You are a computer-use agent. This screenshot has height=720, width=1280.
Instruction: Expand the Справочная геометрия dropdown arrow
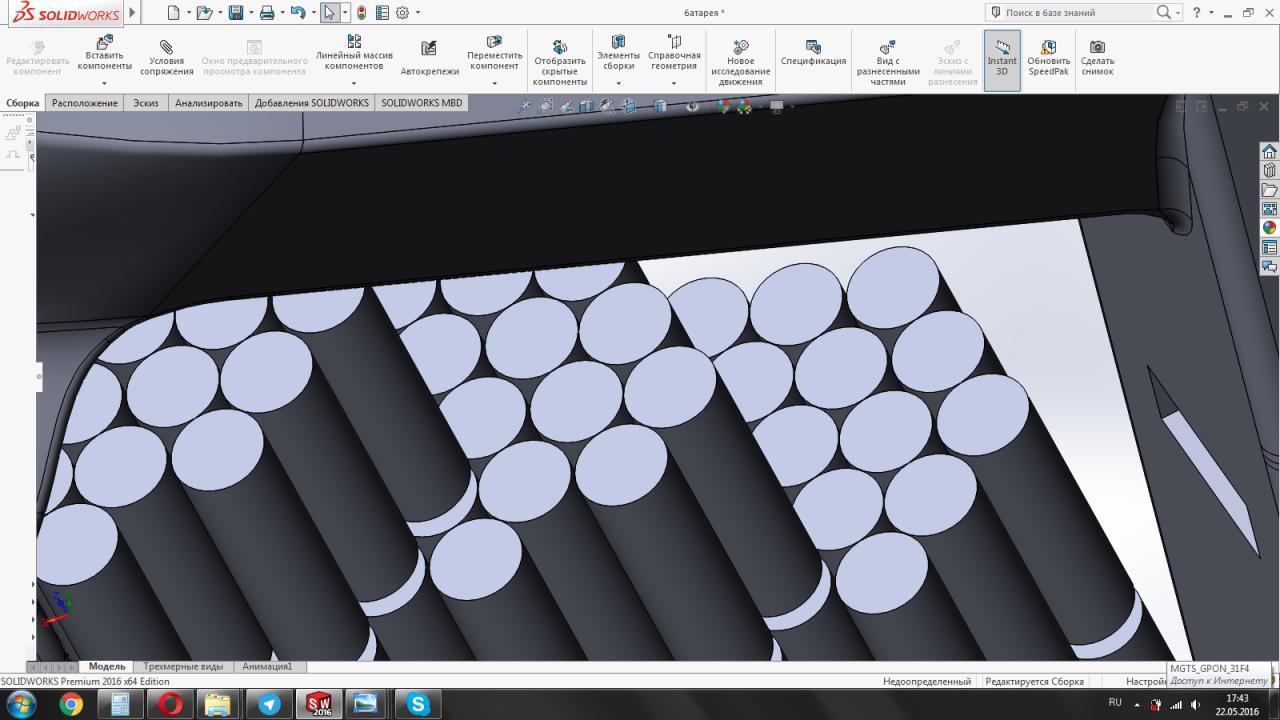coord(674,83)
